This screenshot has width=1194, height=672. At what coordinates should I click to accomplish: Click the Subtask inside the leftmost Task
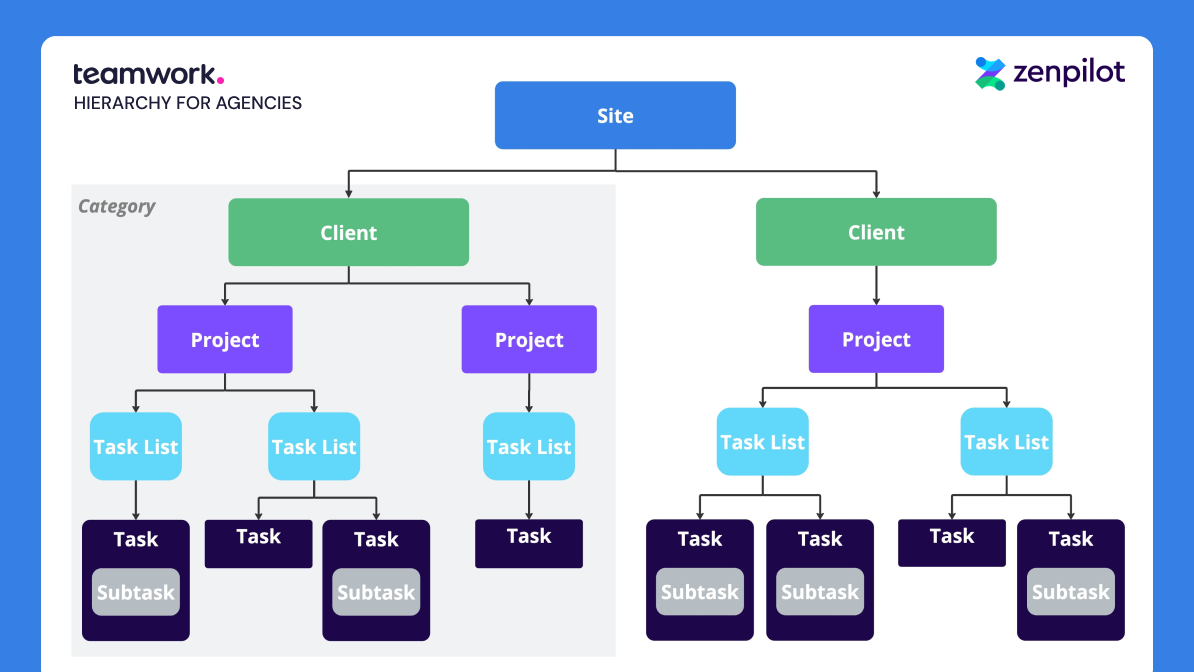[x=135, y=592]
